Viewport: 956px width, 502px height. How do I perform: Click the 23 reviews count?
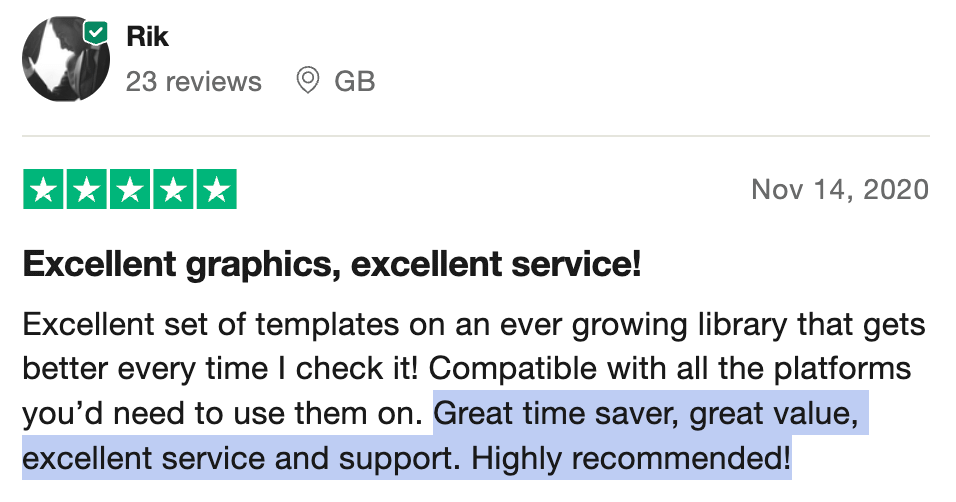point(193,82)
